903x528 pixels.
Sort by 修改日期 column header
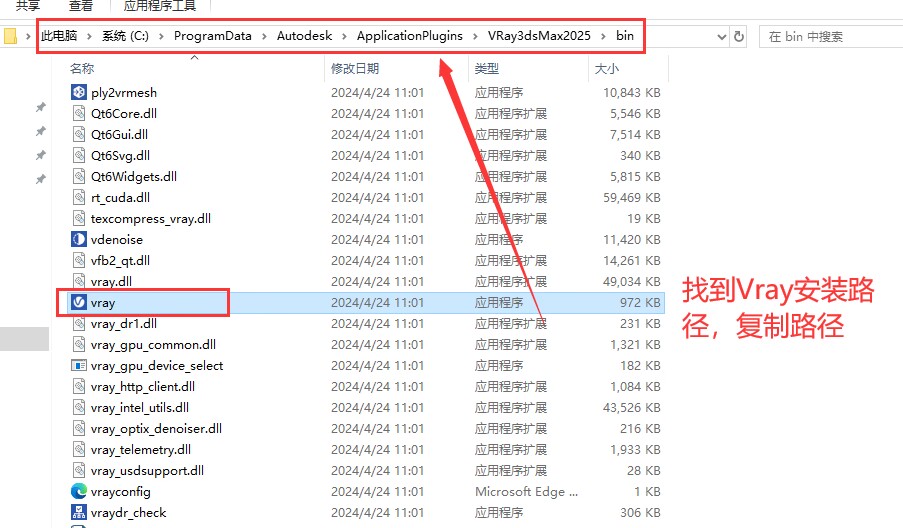(x=355, y=69)
